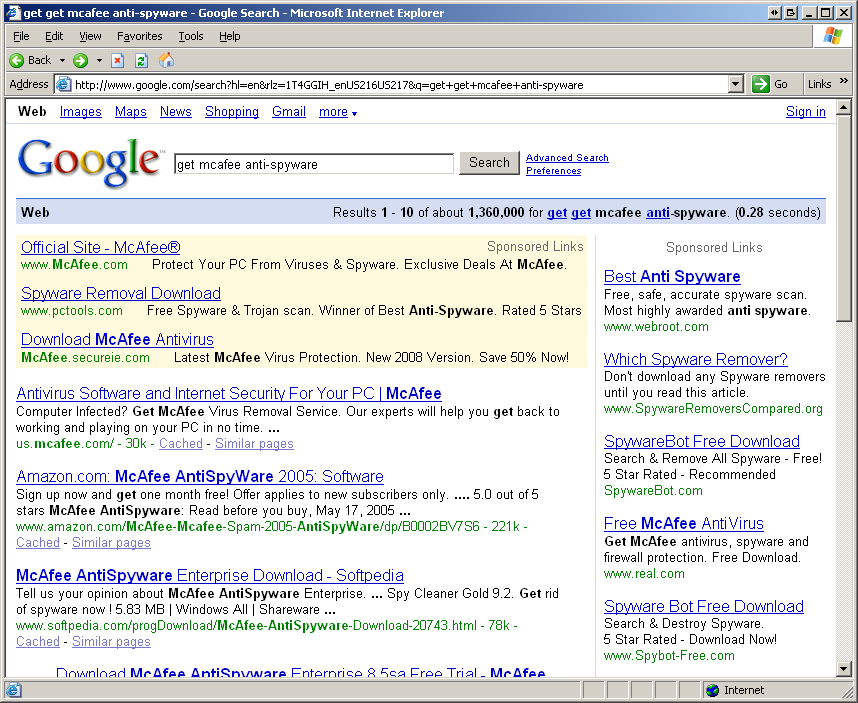Click the Internet zone status text
This screenshot has height=703, width=858.
(x=744, y=690)
